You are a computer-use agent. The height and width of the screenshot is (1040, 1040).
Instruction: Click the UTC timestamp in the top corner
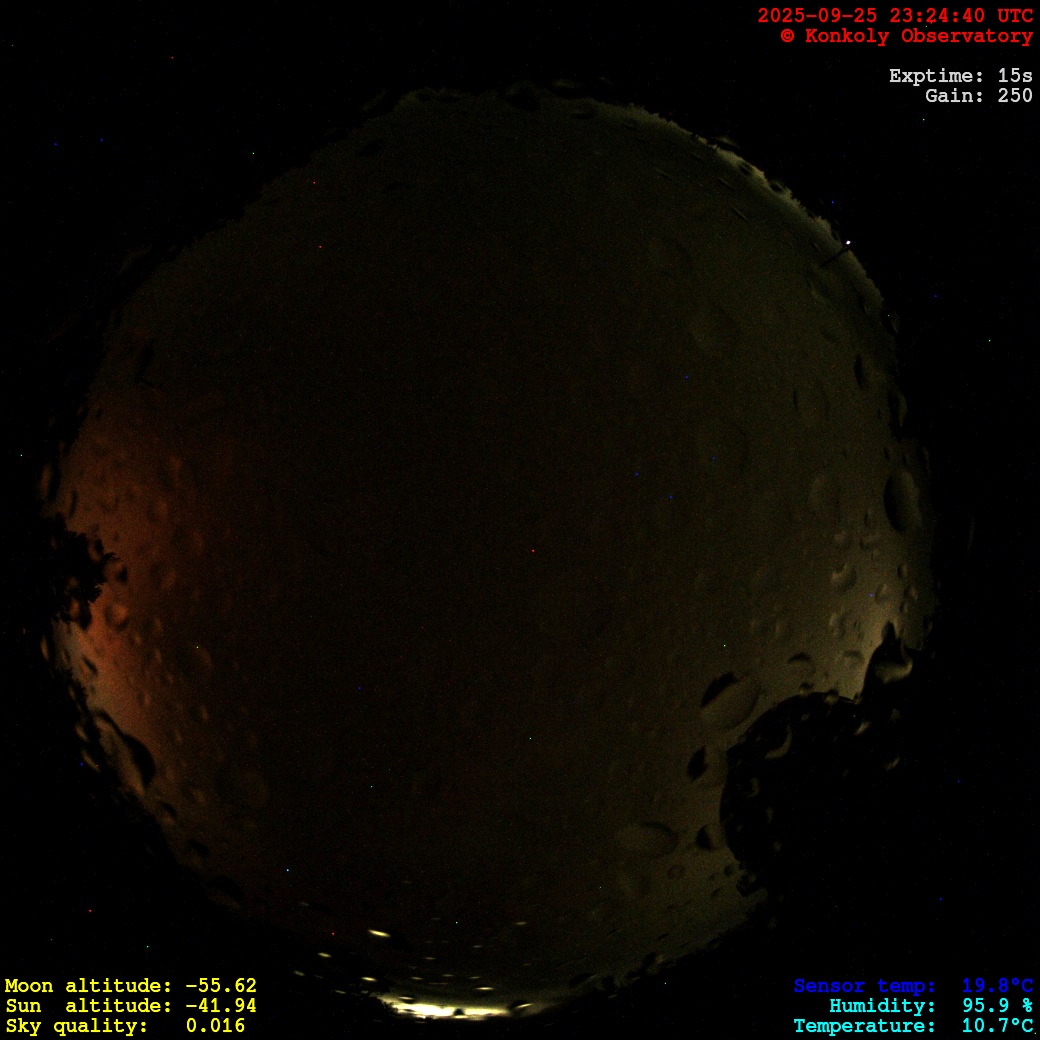(895, 16)
